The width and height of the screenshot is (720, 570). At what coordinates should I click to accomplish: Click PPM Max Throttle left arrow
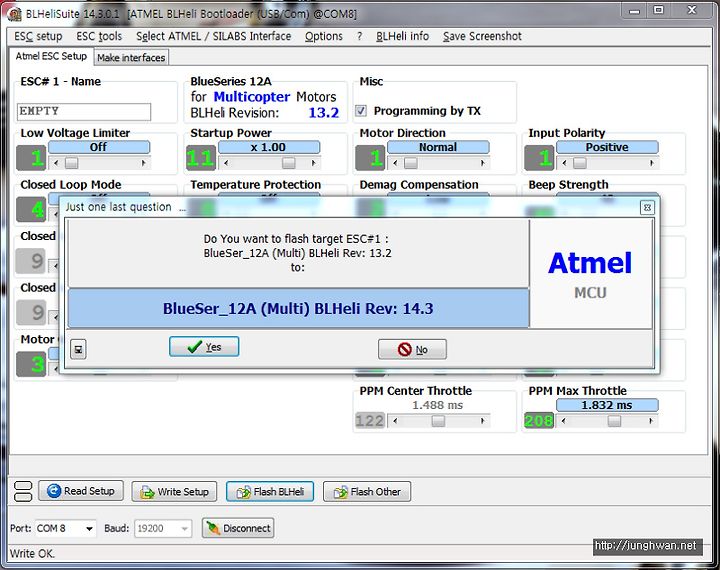point(564,421)
